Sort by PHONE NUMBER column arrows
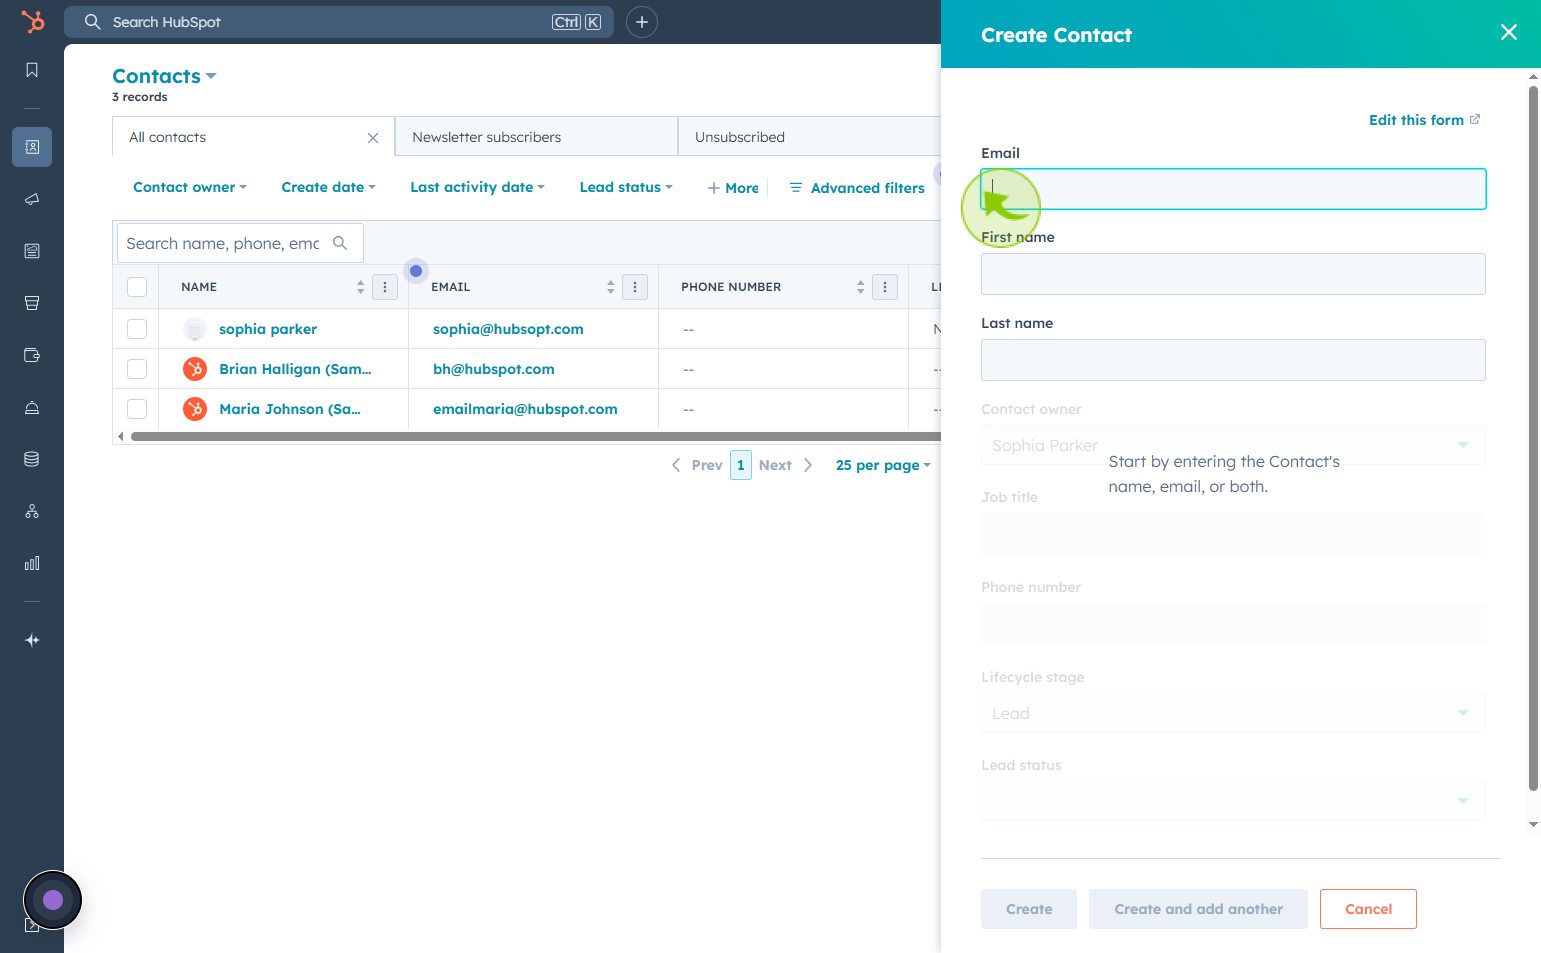 click(860, 287)
